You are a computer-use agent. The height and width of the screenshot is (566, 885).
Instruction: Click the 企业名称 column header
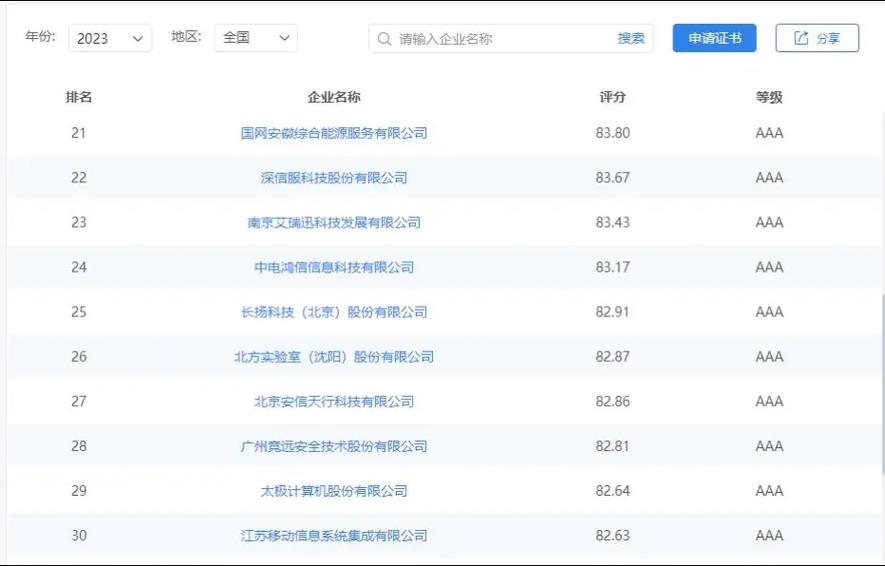334,97
